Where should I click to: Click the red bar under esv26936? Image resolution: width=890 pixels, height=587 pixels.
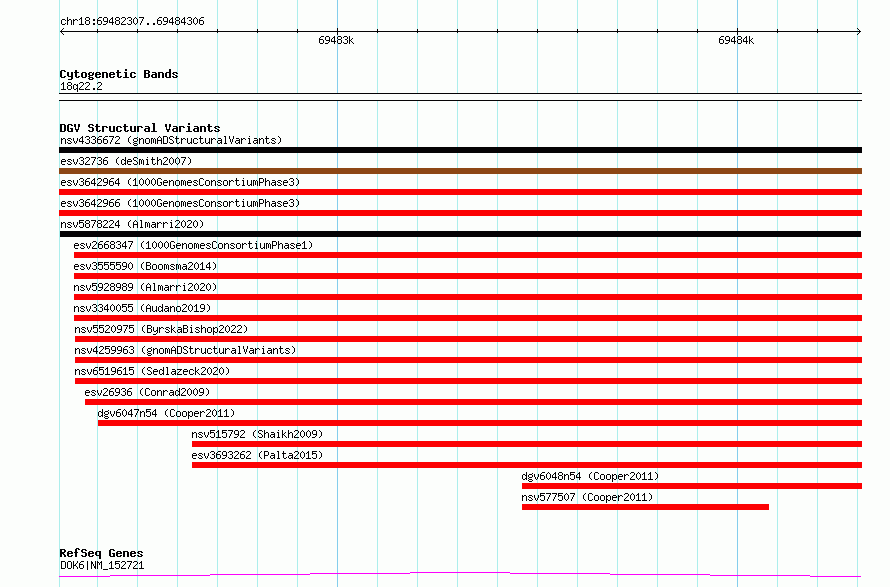pyautogui.click(x=473, y=402)
